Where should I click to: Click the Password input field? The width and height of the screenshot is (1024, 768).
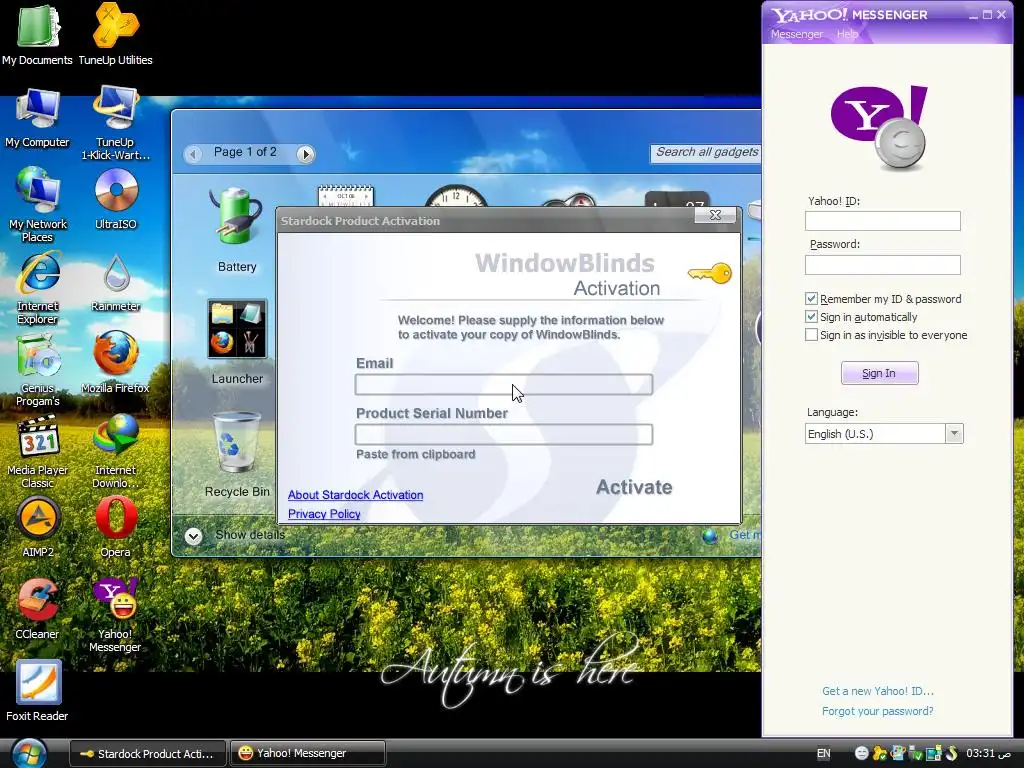click(882, 264)
